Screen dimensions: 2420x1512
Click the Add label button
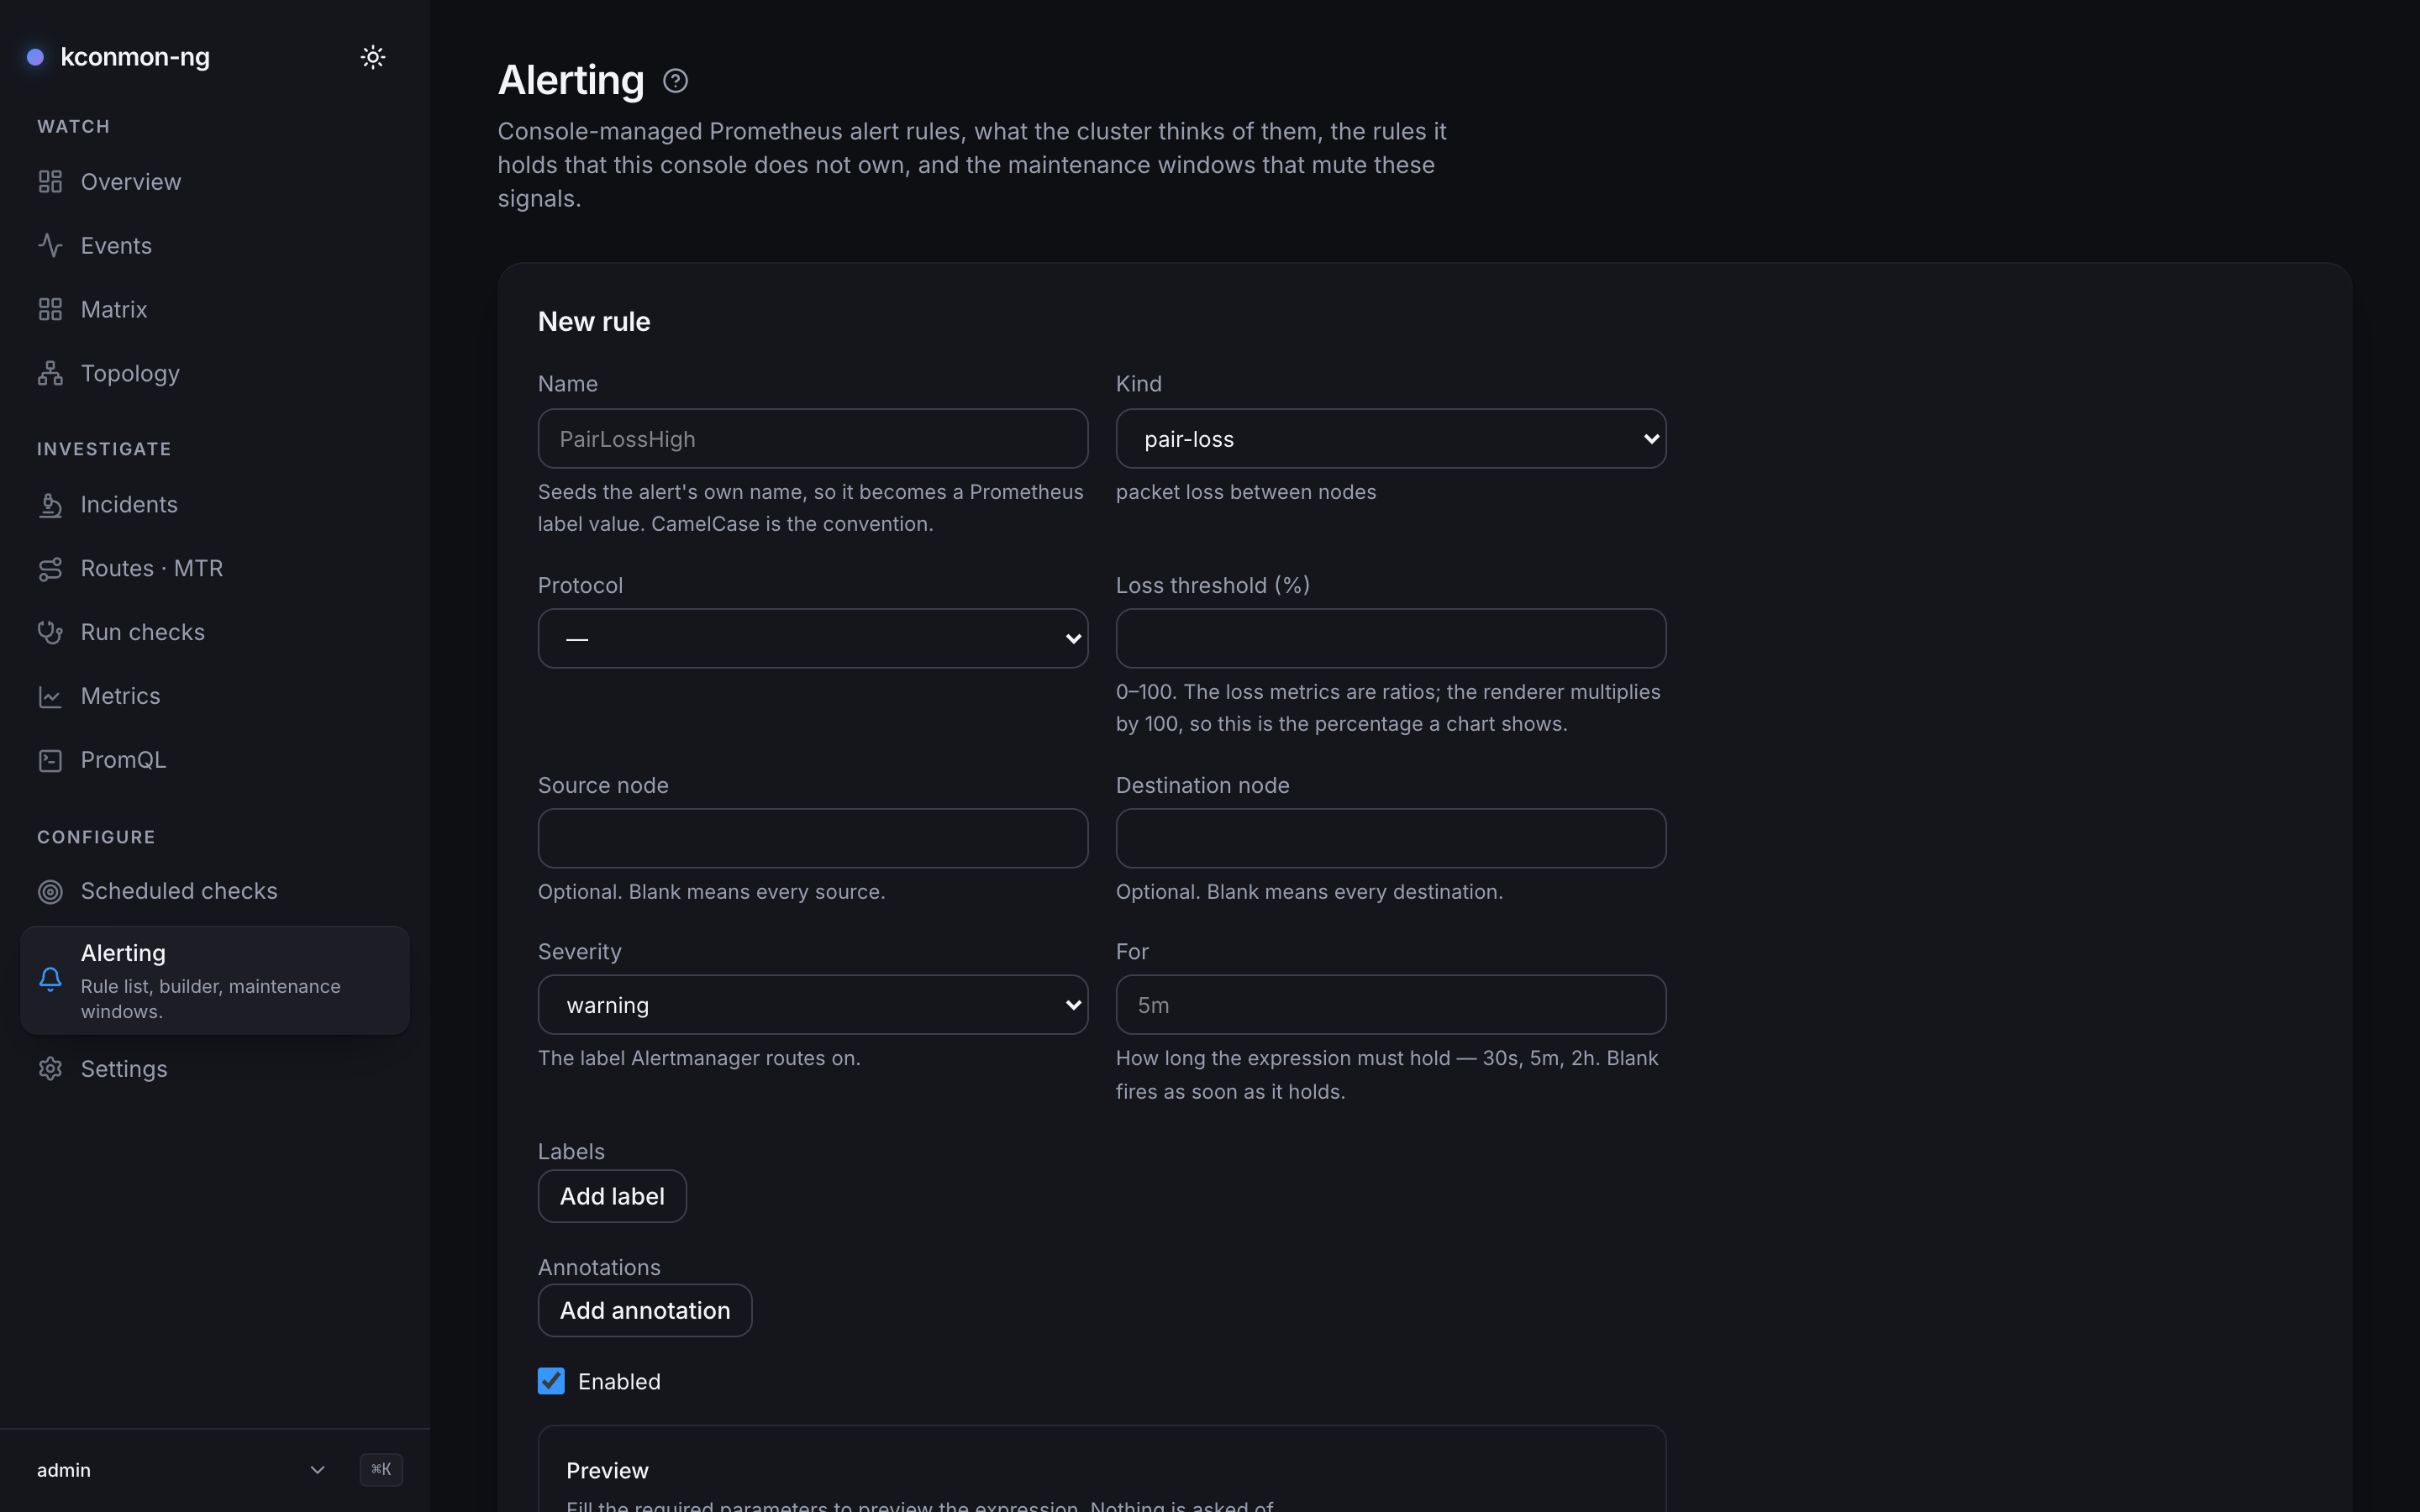pos(612,1196)
